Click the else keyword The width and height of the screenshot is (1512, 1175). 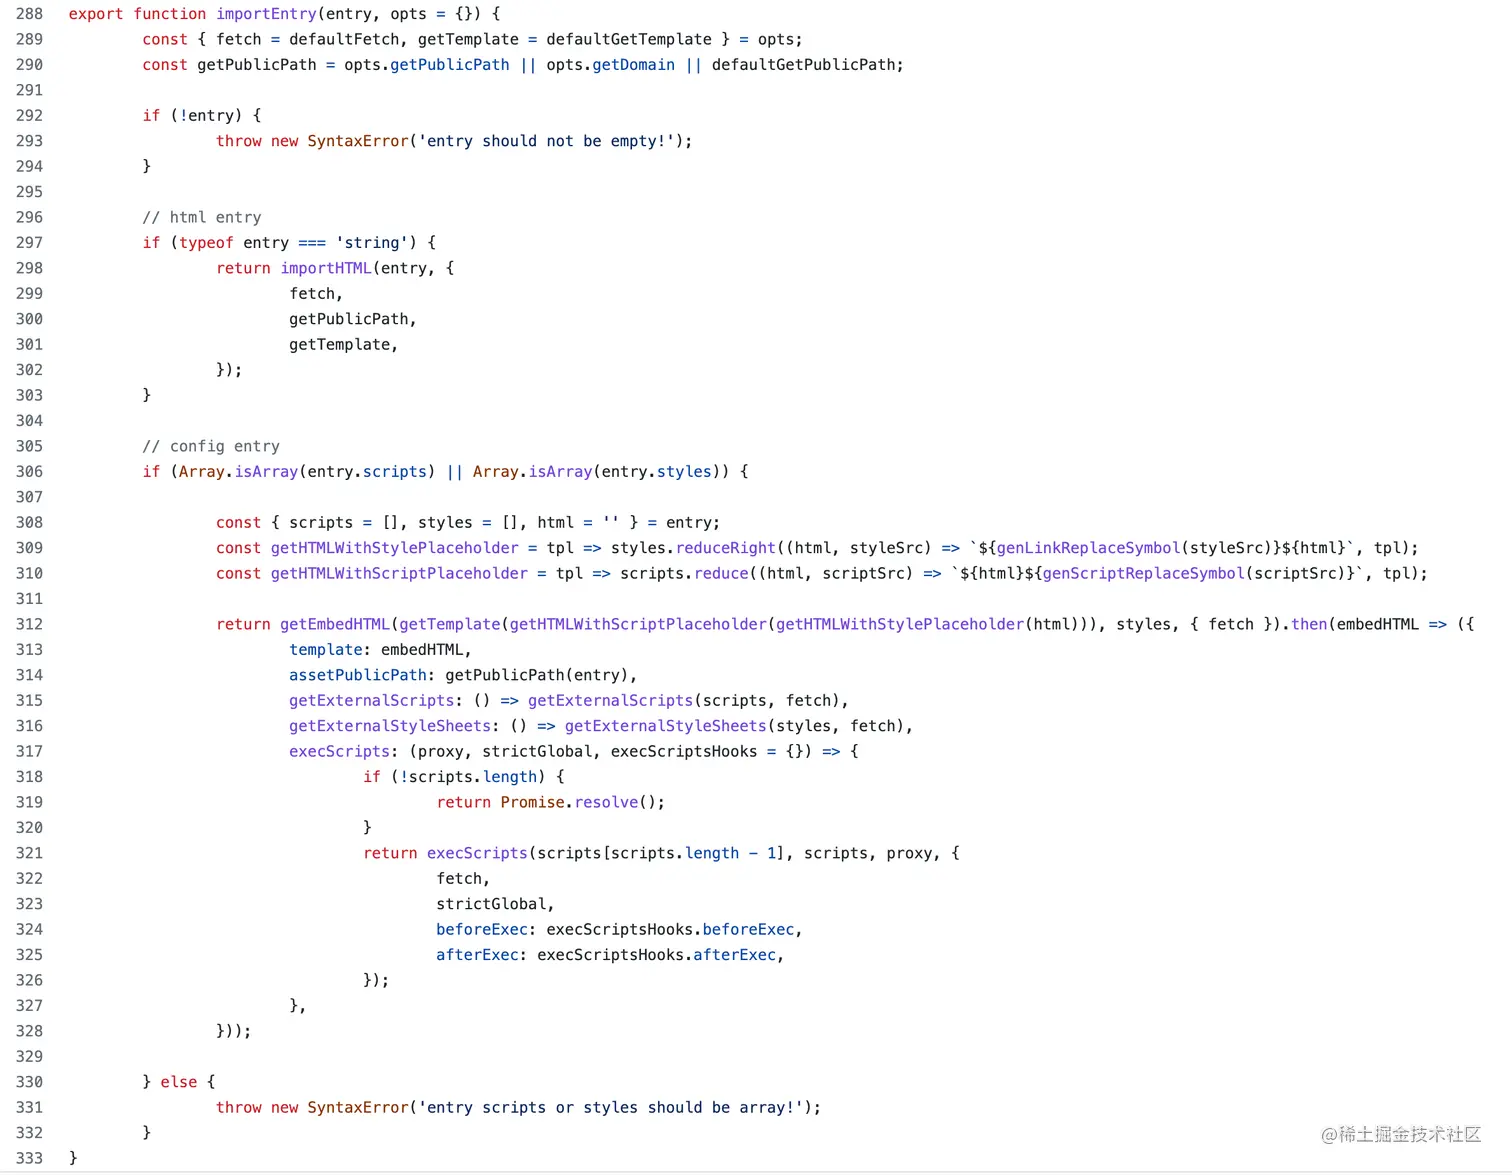(179, 1082)
